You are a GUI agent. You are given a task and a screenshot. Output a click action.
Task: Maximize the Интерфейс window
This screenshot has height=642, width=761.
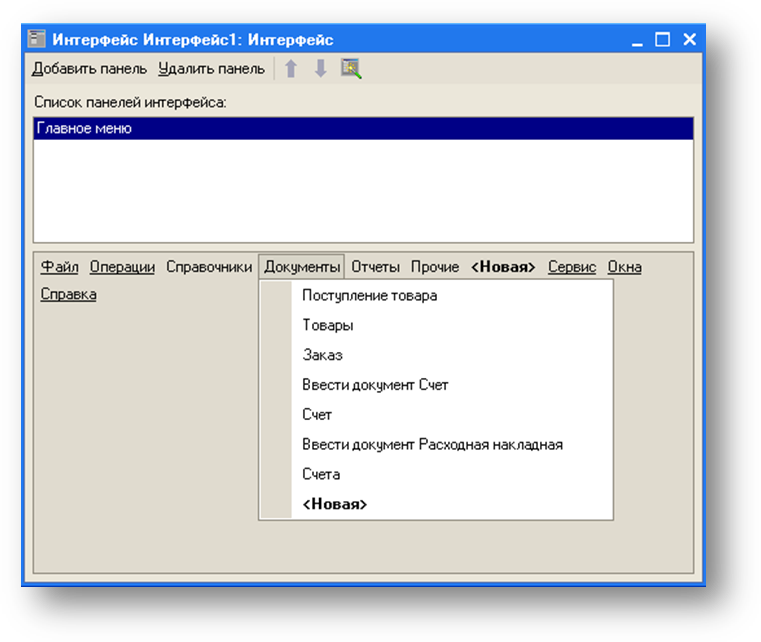(x=662, y=39)
